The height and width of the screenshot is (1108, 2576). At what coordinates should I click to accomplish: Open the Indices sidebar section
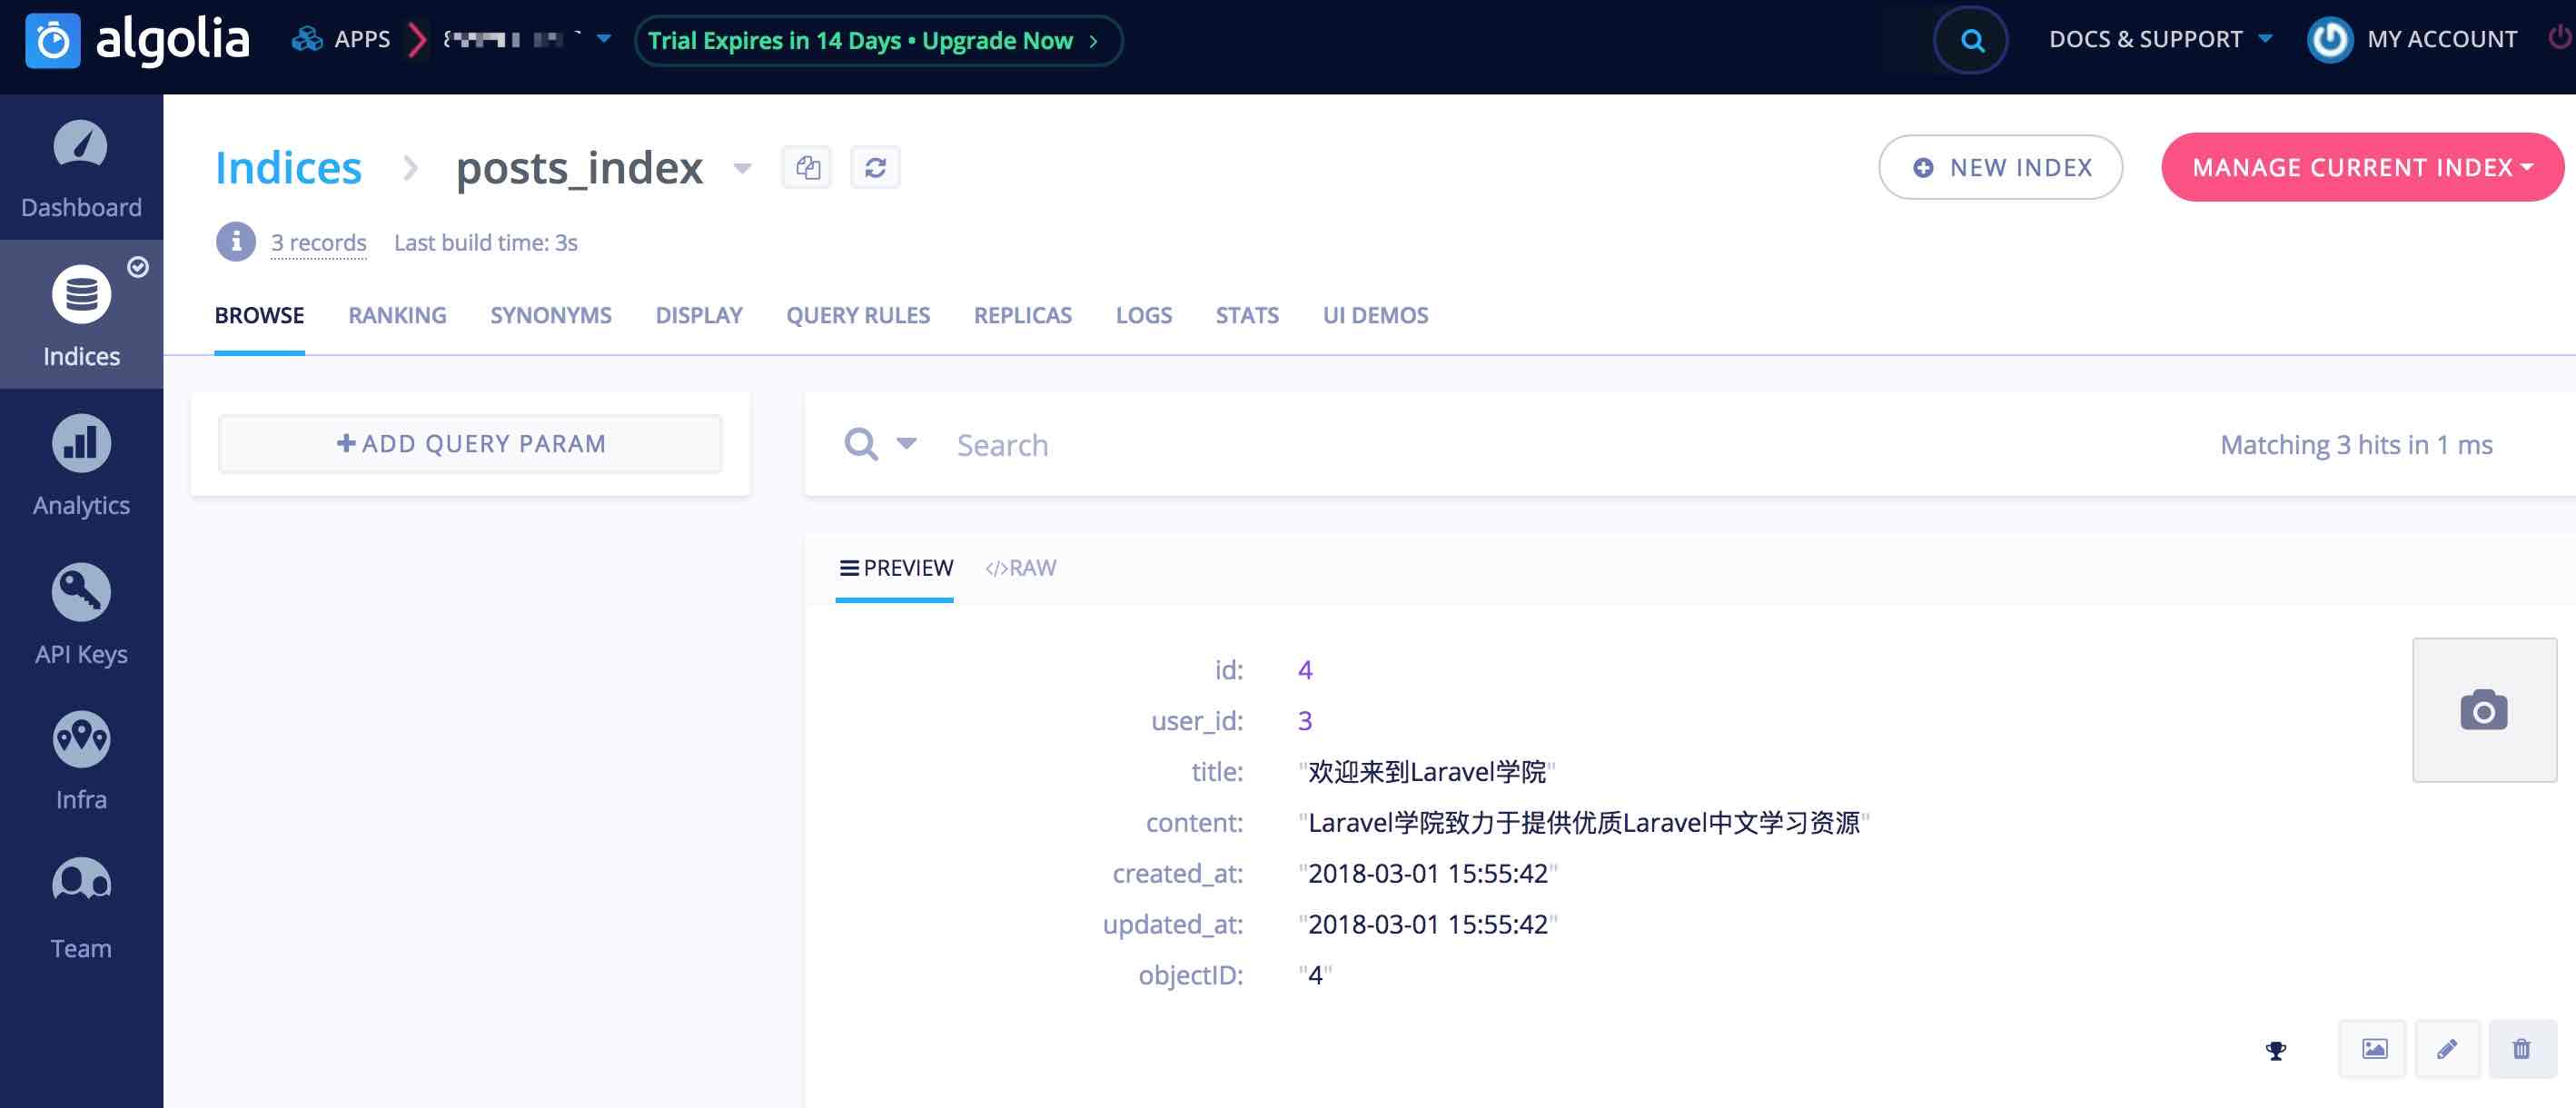tap(81, 315)
